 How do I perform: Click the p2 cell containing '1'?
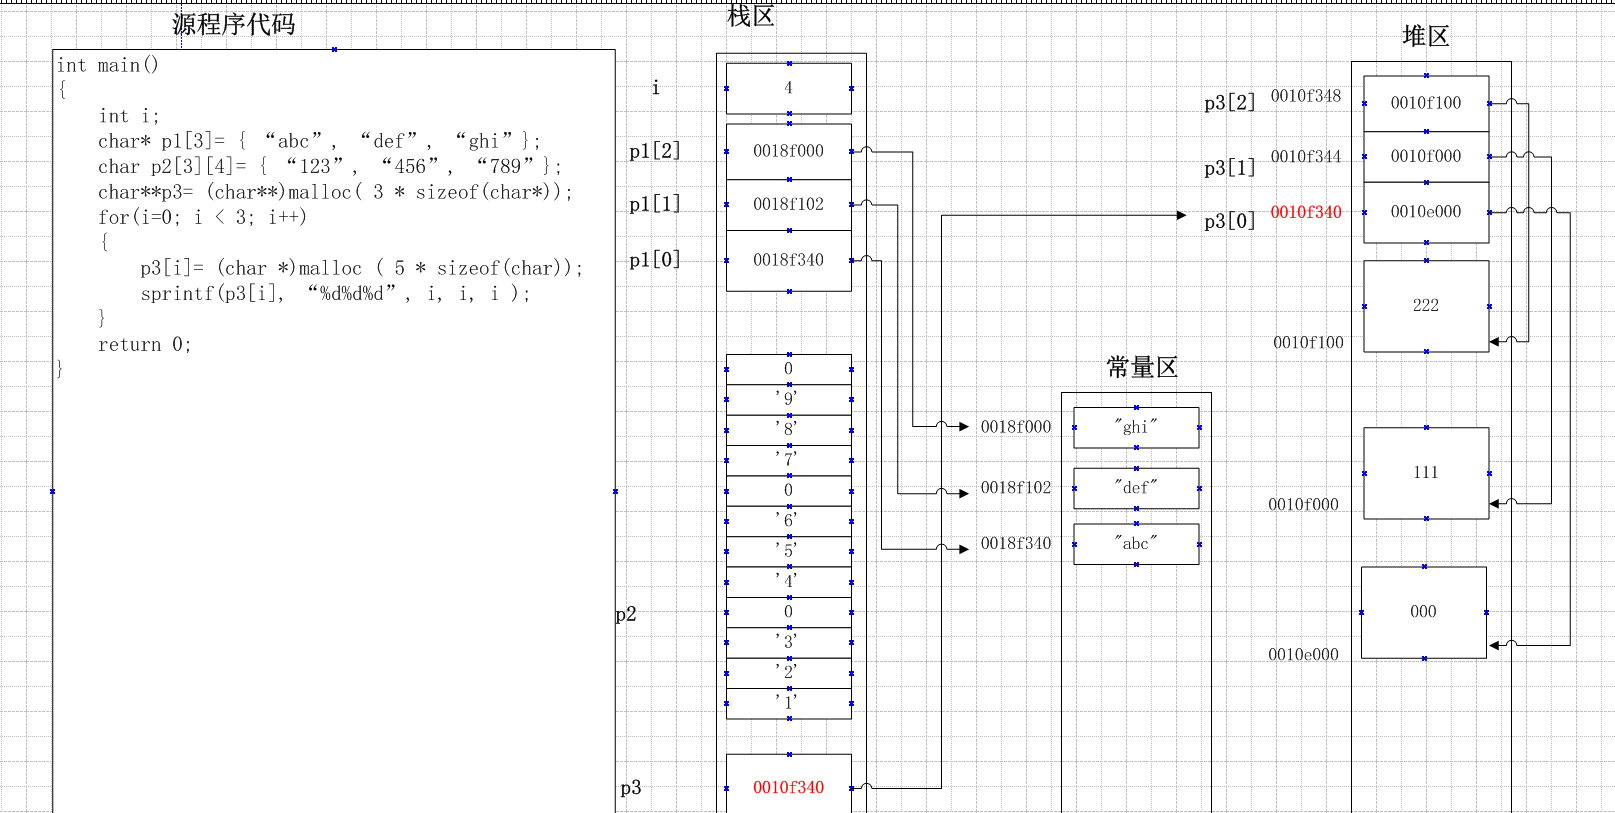click(x=789, y=703)
